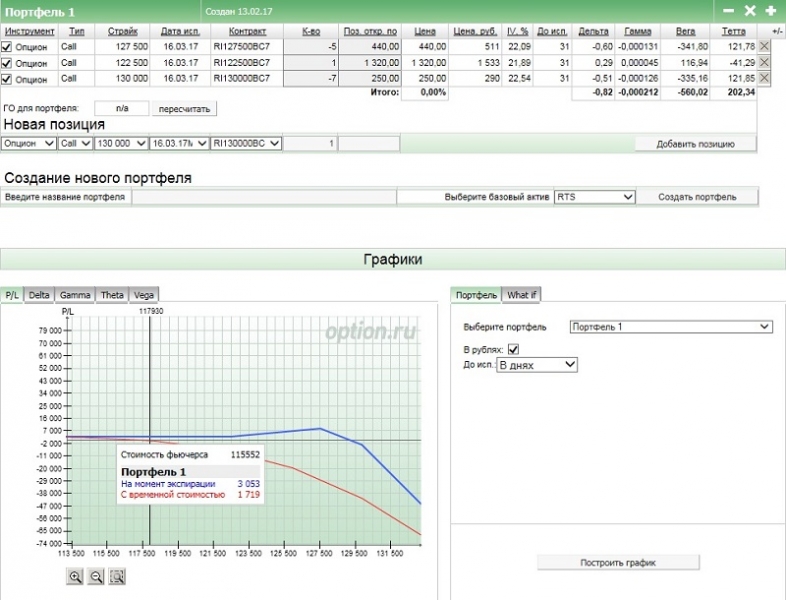Click the 'Построить график' button
This screenshot has width=786, height=600.
[618, 563]
